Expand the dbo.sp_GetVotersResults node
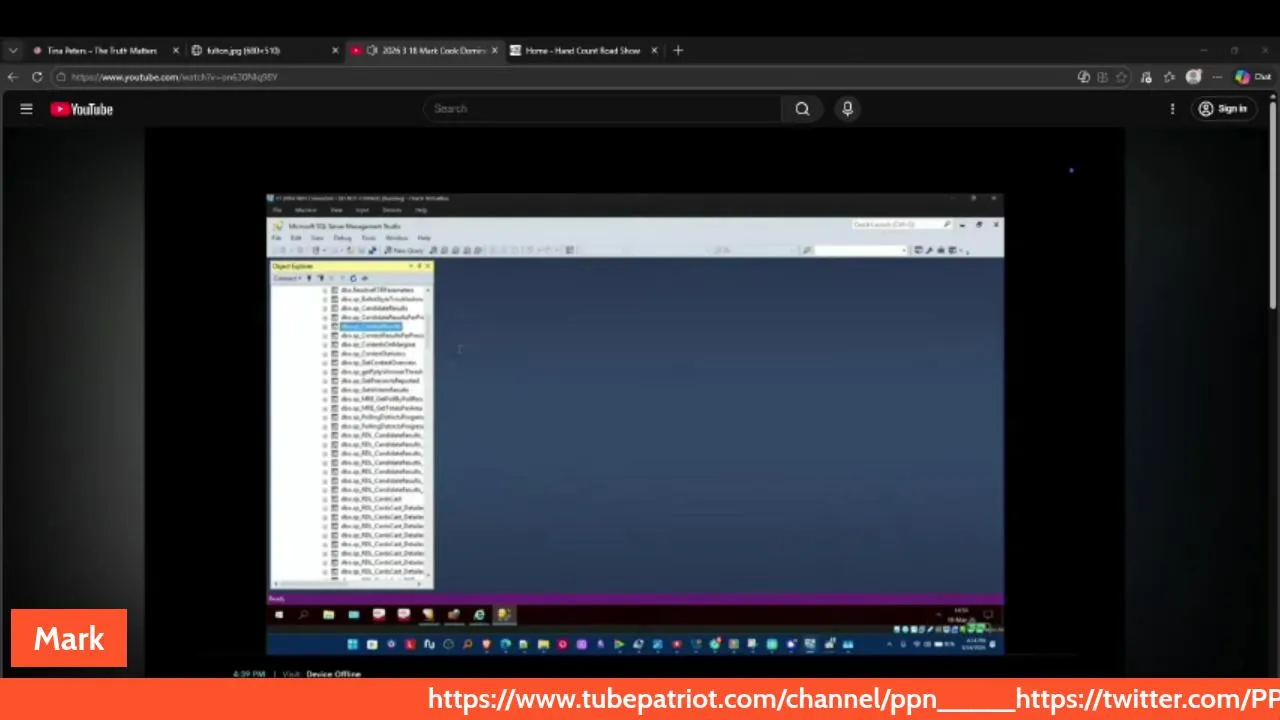Image resolution: width=1280 pixels, height=720 pixels. coord(325,390)
